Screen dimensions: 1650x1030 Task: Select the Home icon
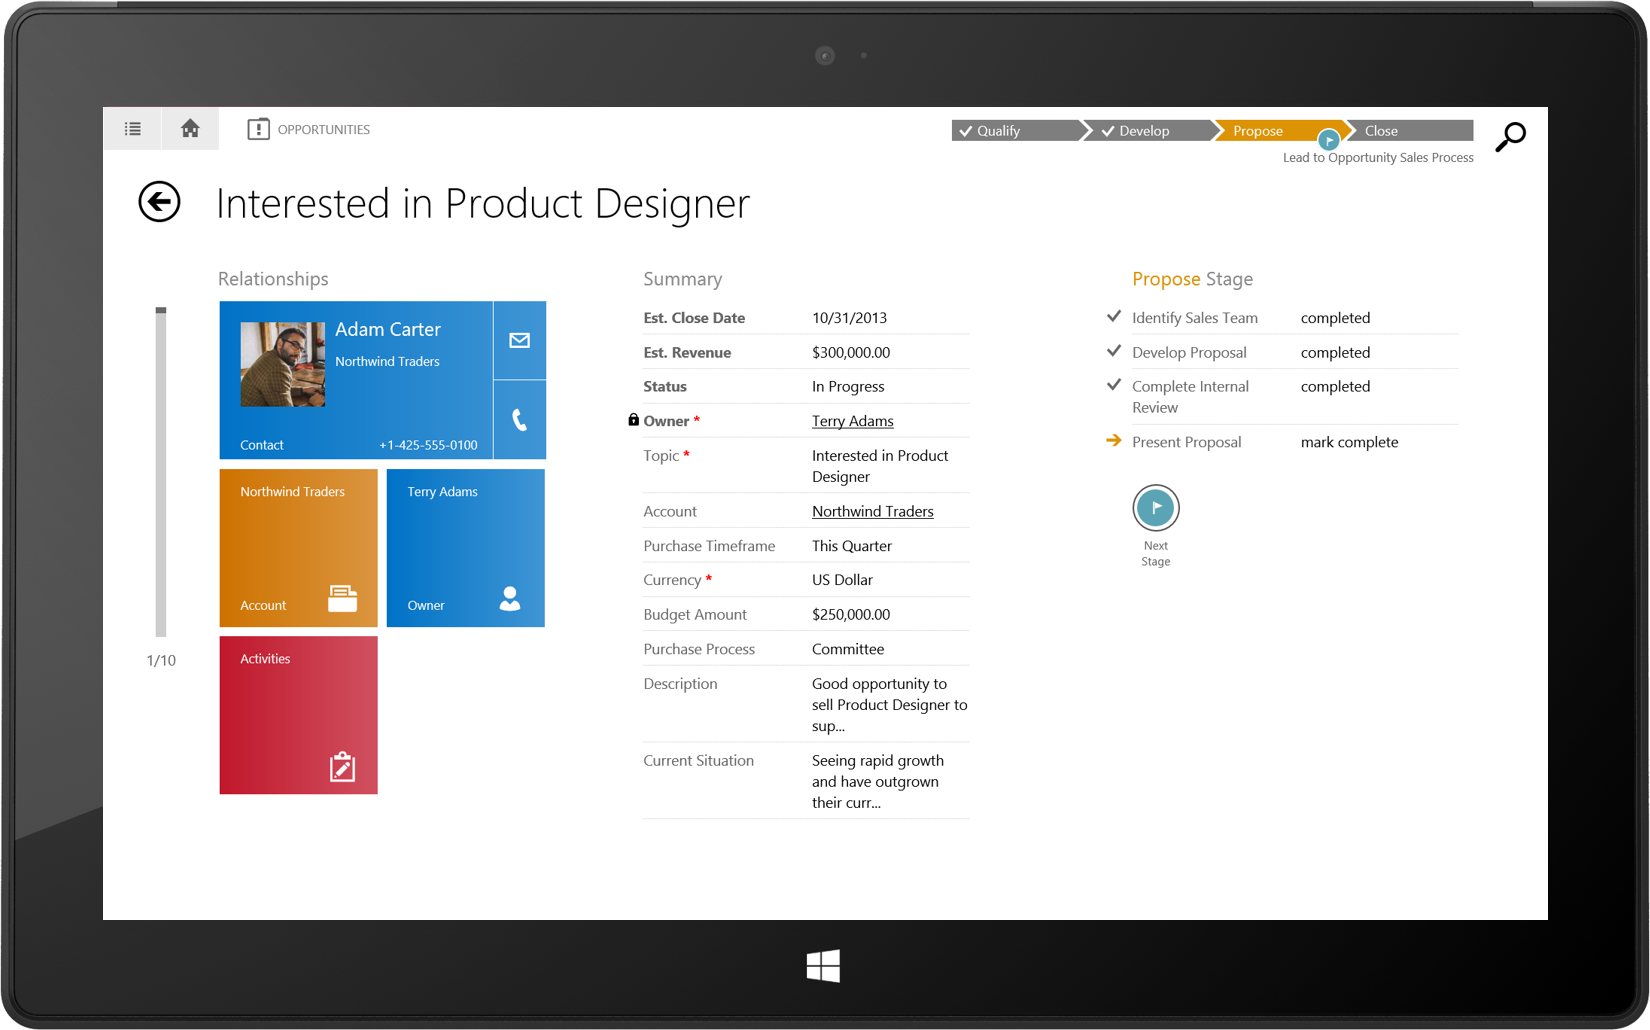pos(190,128)
